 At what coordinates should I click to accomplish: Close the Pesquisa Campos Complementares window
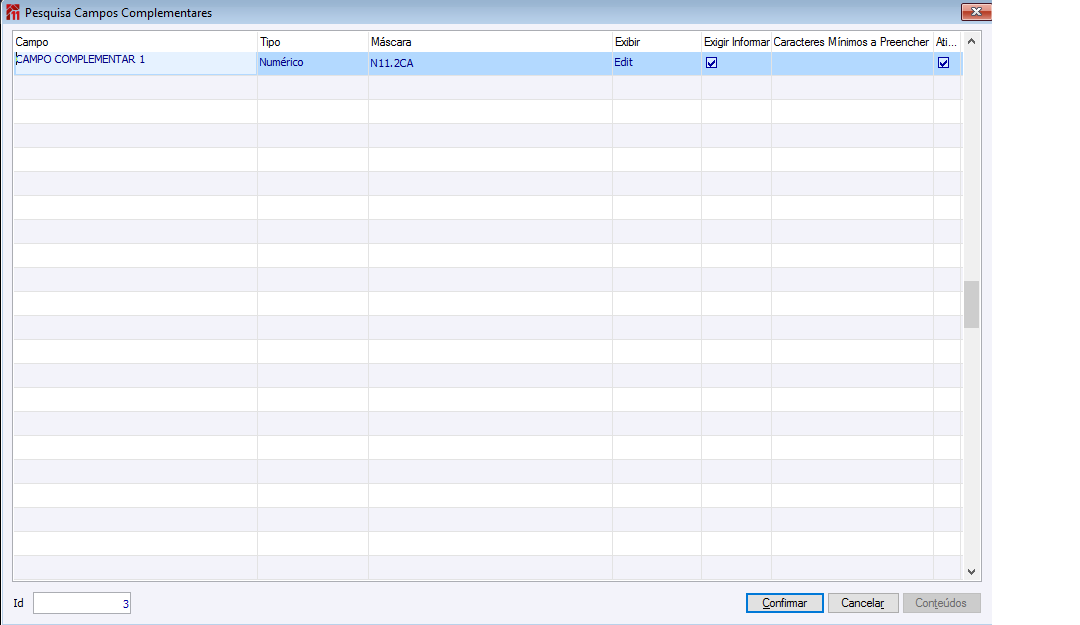coord(976,12)
